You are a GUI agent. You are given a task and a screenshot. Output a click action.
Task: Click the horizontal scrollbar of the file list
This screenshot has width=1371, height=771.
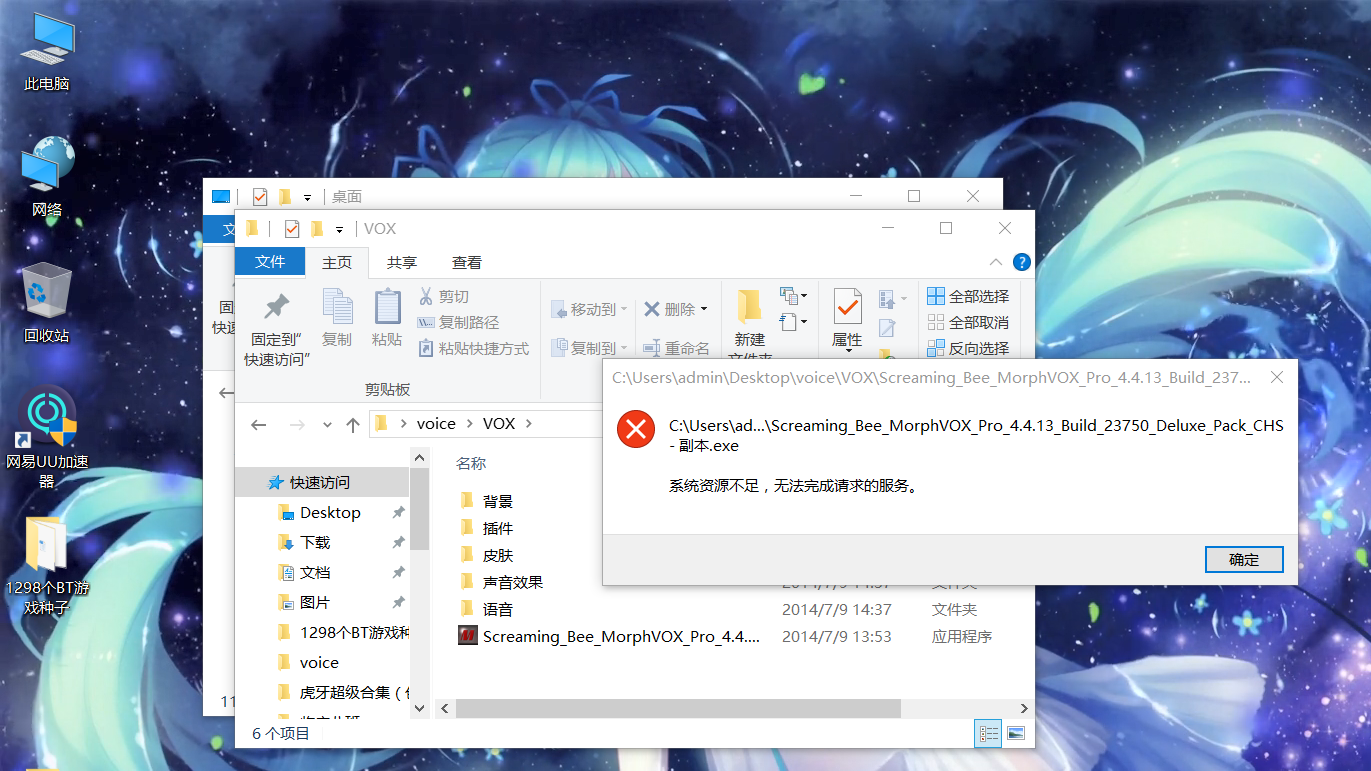[679, 708]
